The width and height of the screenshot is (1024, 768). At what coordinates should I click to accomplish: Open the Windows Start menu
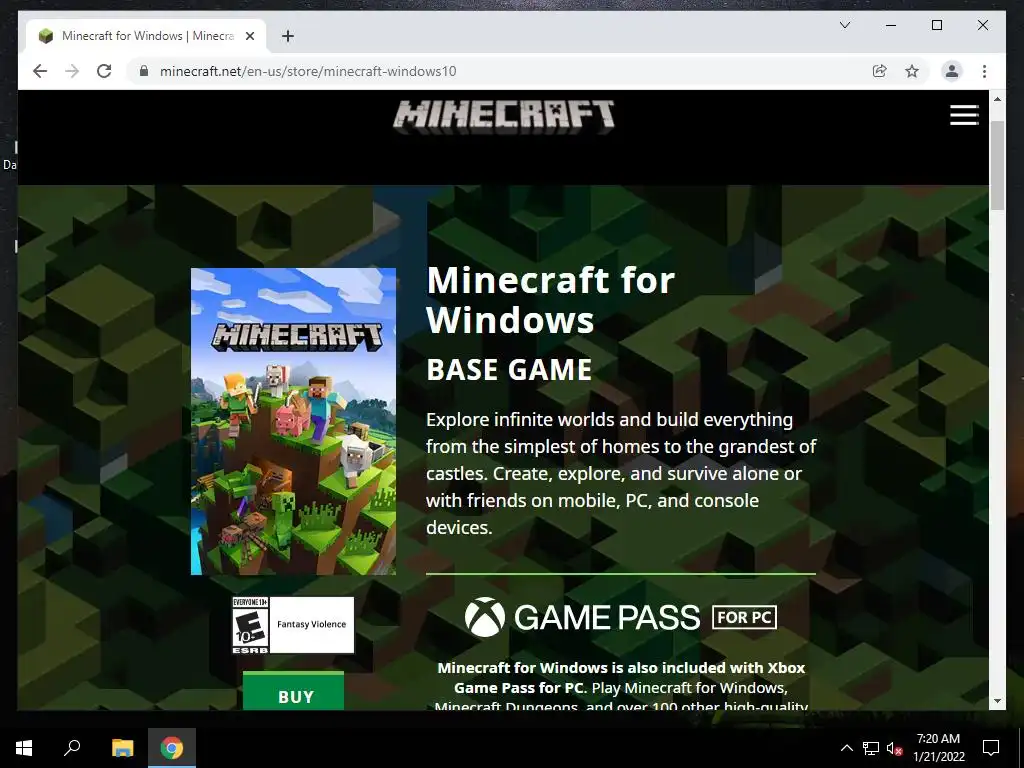[x=24, y=748]
